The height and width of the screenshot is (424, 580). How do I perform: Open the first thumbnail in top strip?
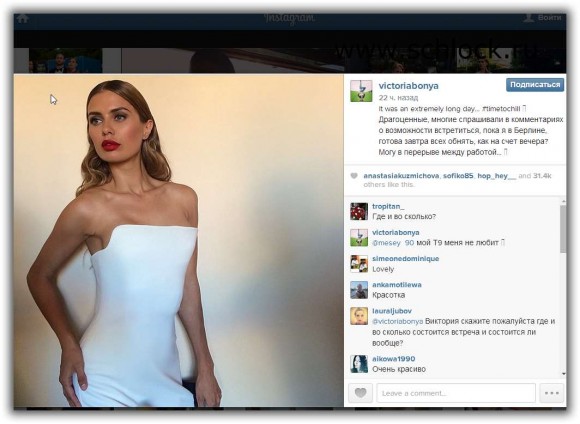[x=65, y=60]
